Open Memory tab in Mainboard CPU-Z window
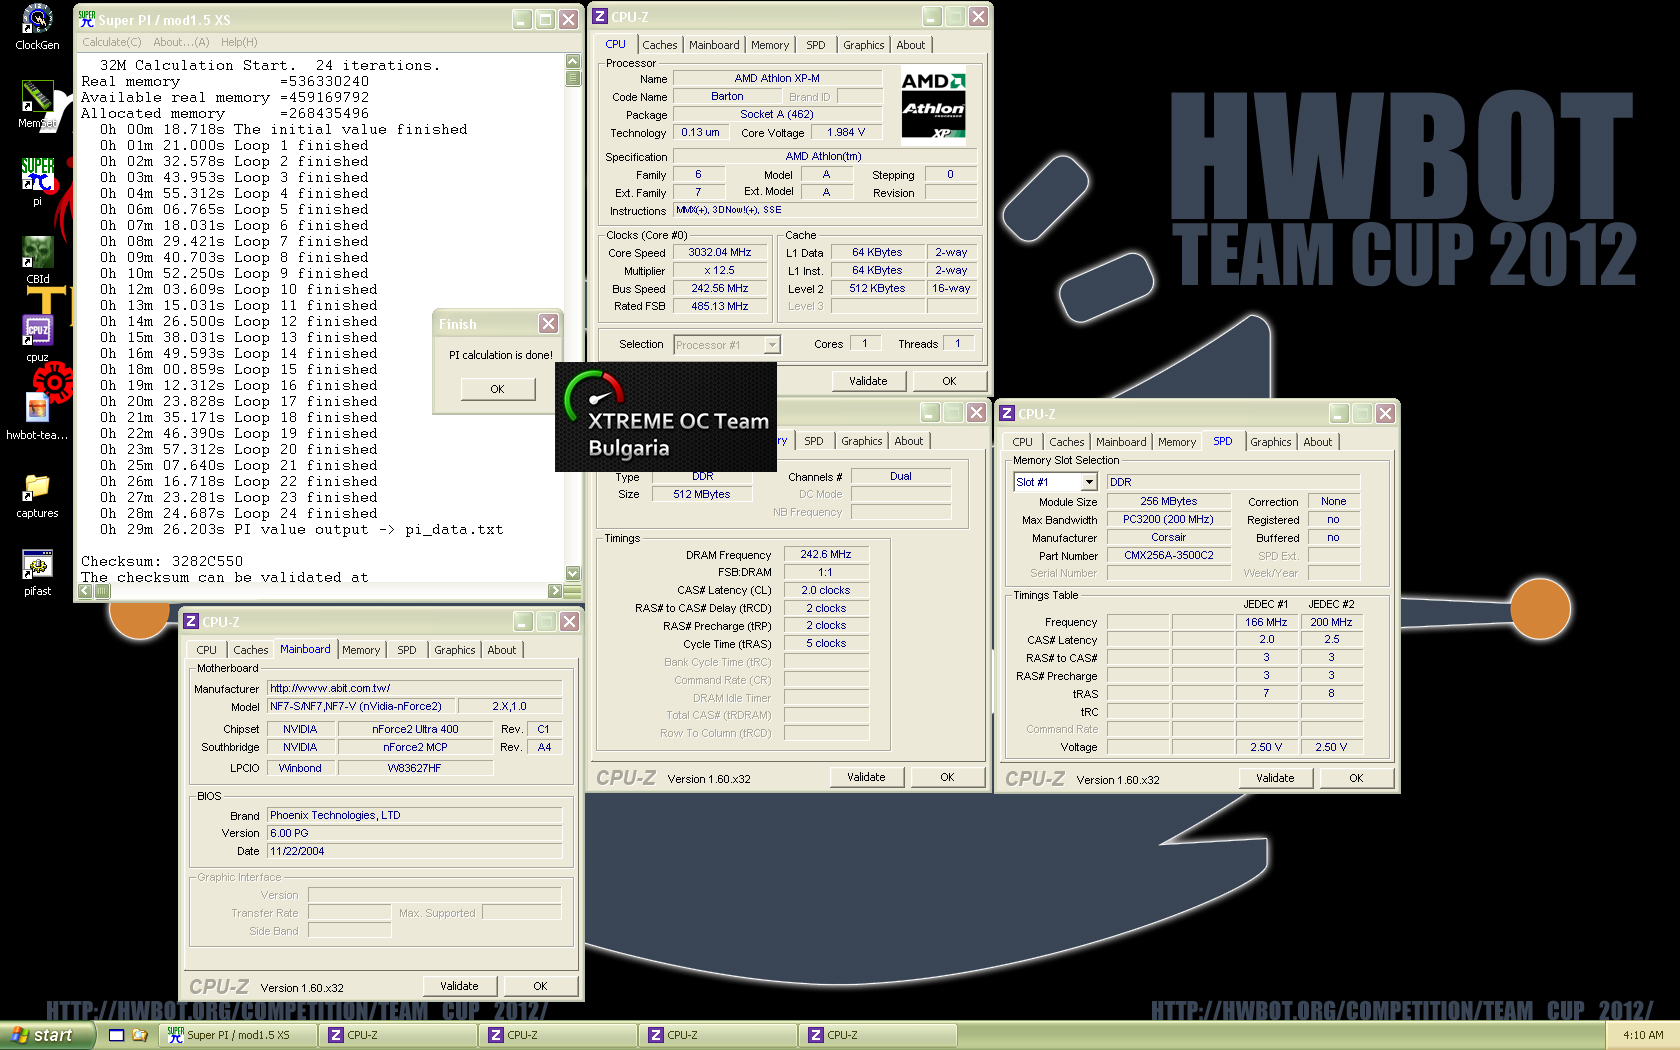1680x1050 pixels. pos(361,650)
